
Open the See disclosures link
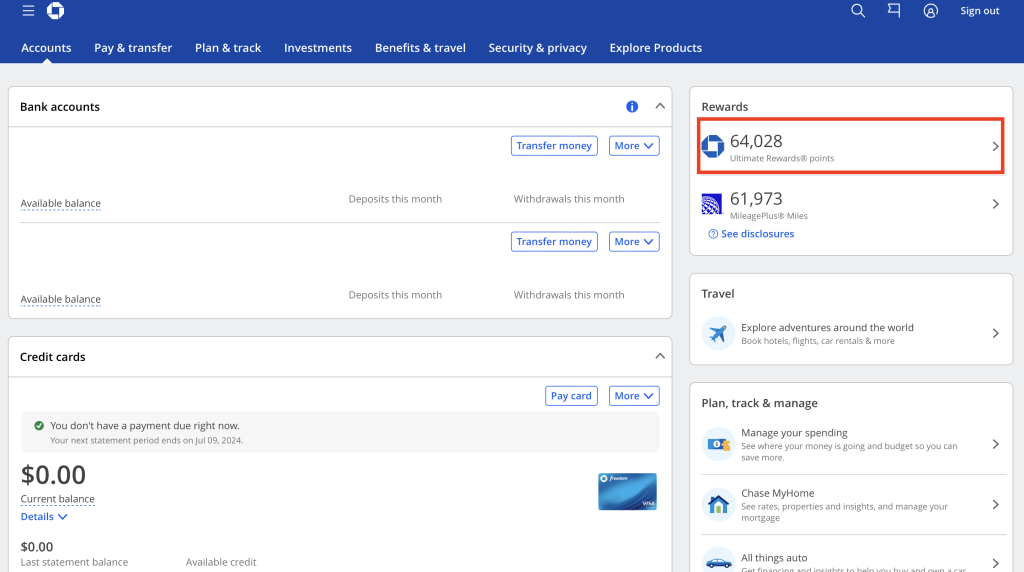pyautogui.click(x=758, y=234)
